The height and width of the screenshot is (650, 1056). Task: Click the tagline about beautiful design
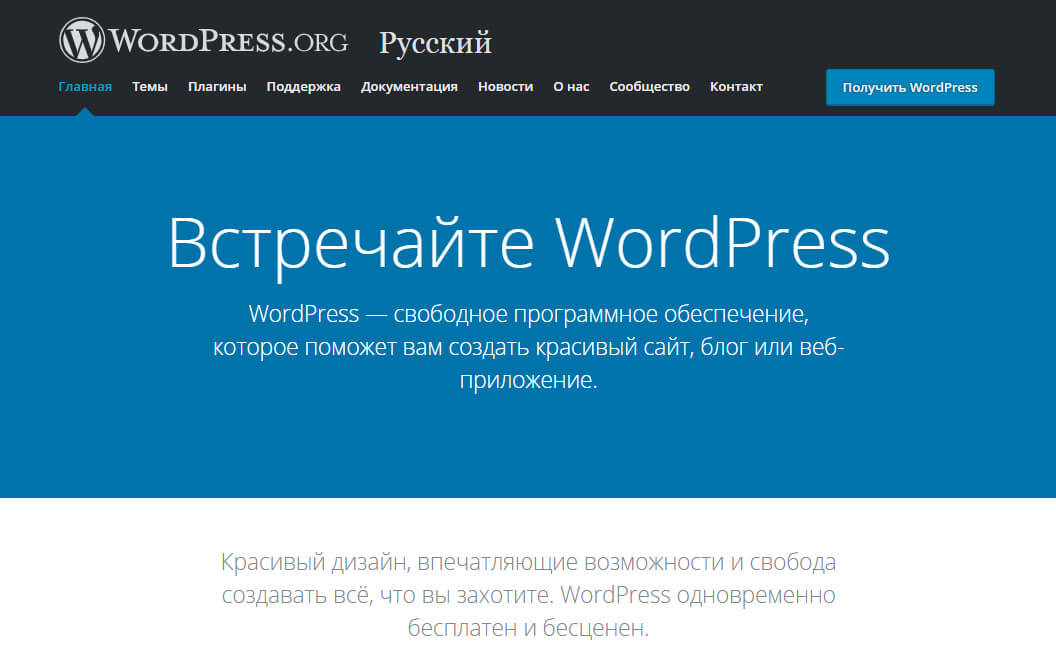tap(528, 594)
